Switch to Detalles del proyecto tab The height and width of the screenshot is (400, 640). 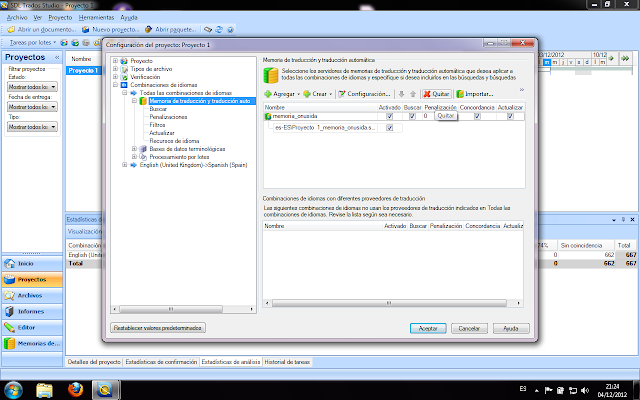click(x=94, y=362)
